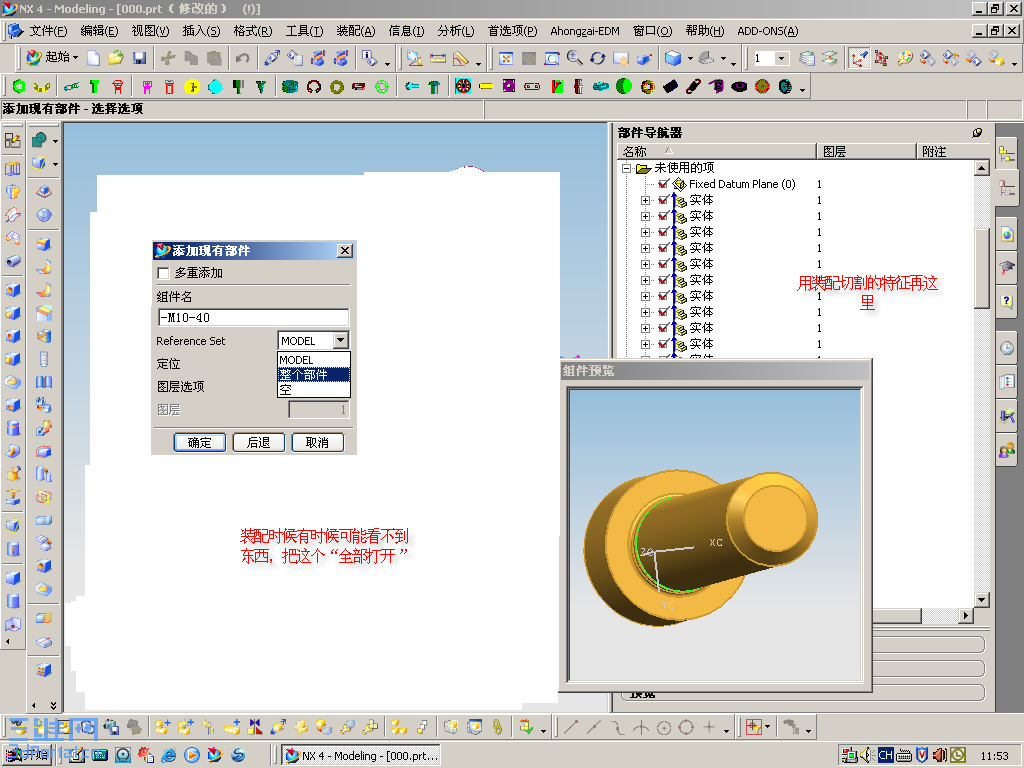Click the shaded cube rendering style icon

click(x=673, y=58)
